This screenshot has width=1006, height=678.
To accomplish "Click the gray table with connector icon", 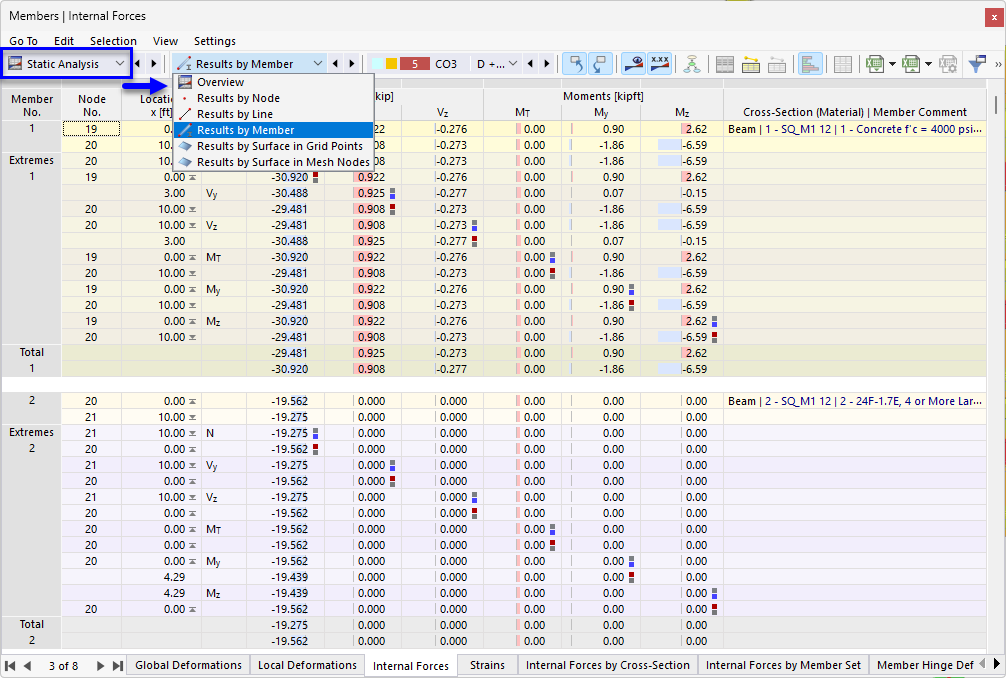I will click(x=777, y=64).
